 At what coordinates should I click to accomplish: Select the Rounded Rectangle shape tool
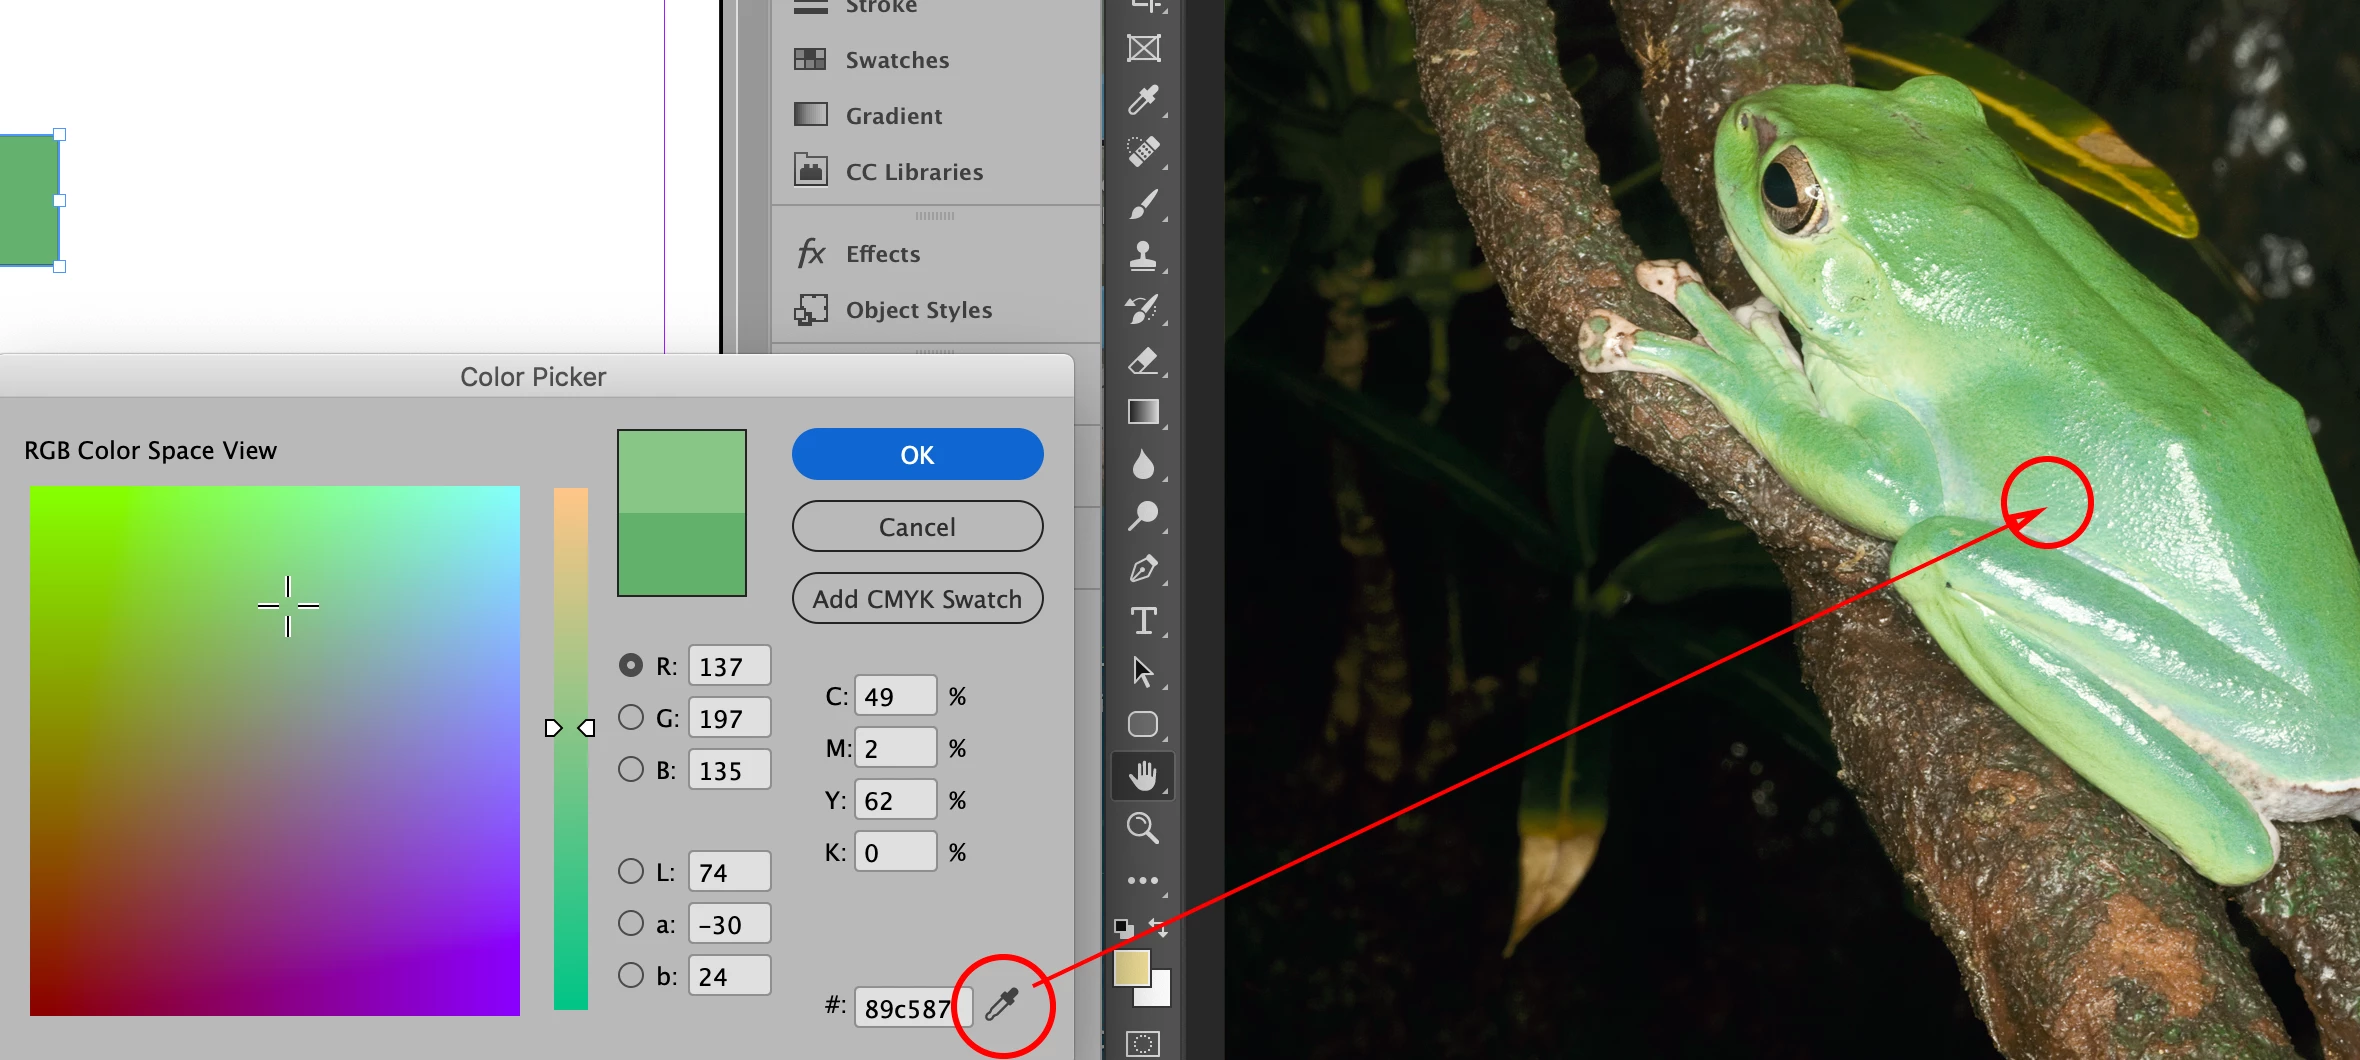(1143, 724)
